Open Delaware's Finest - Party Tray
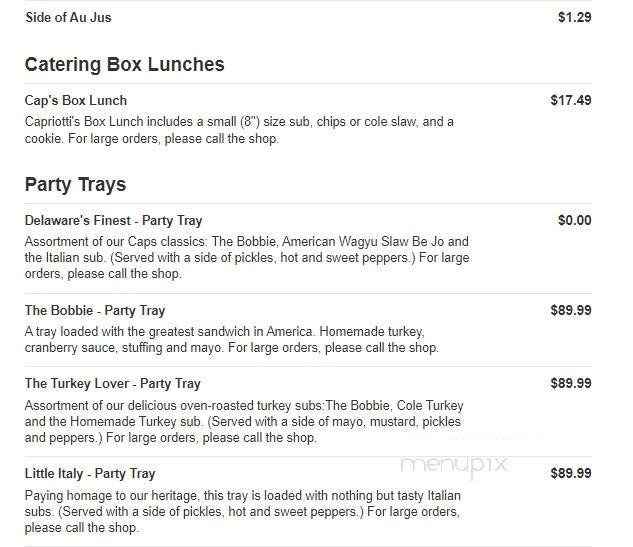 pos(113,220)
